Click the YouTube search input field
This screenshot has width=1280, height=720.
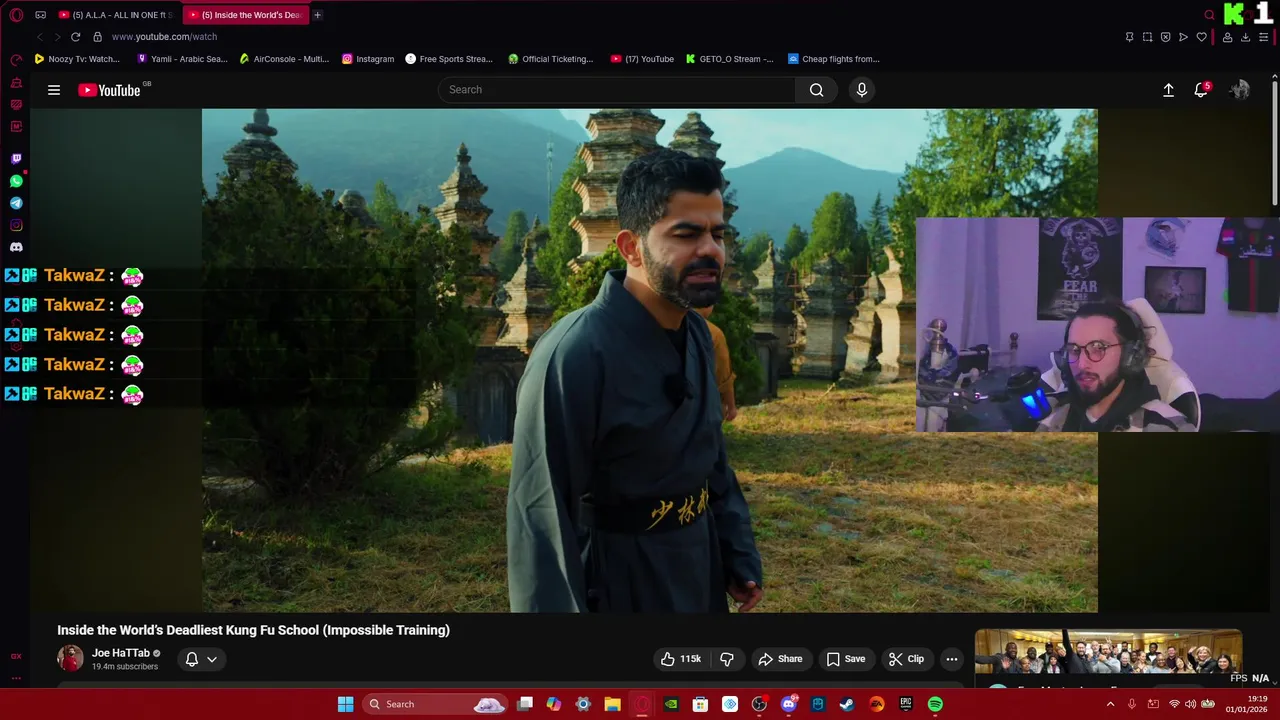617,90
